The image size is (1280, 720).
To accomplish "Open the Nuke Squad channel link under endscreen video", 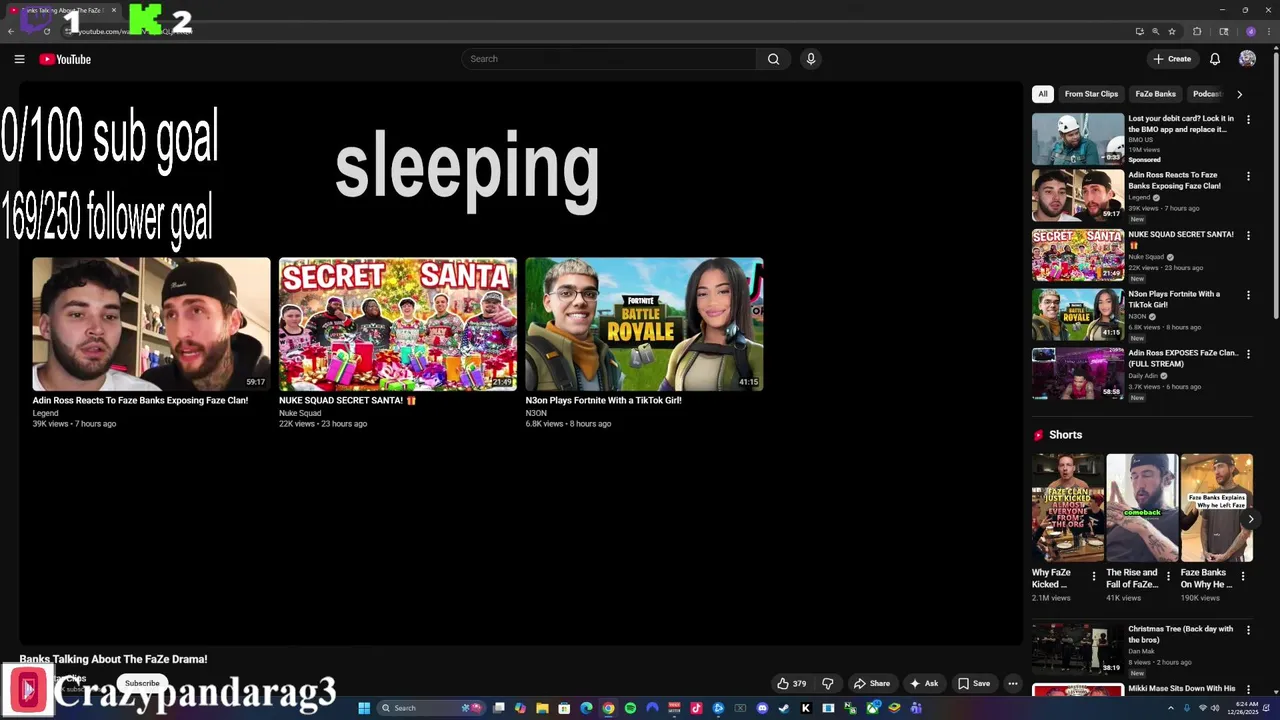I will click(300, 413).
